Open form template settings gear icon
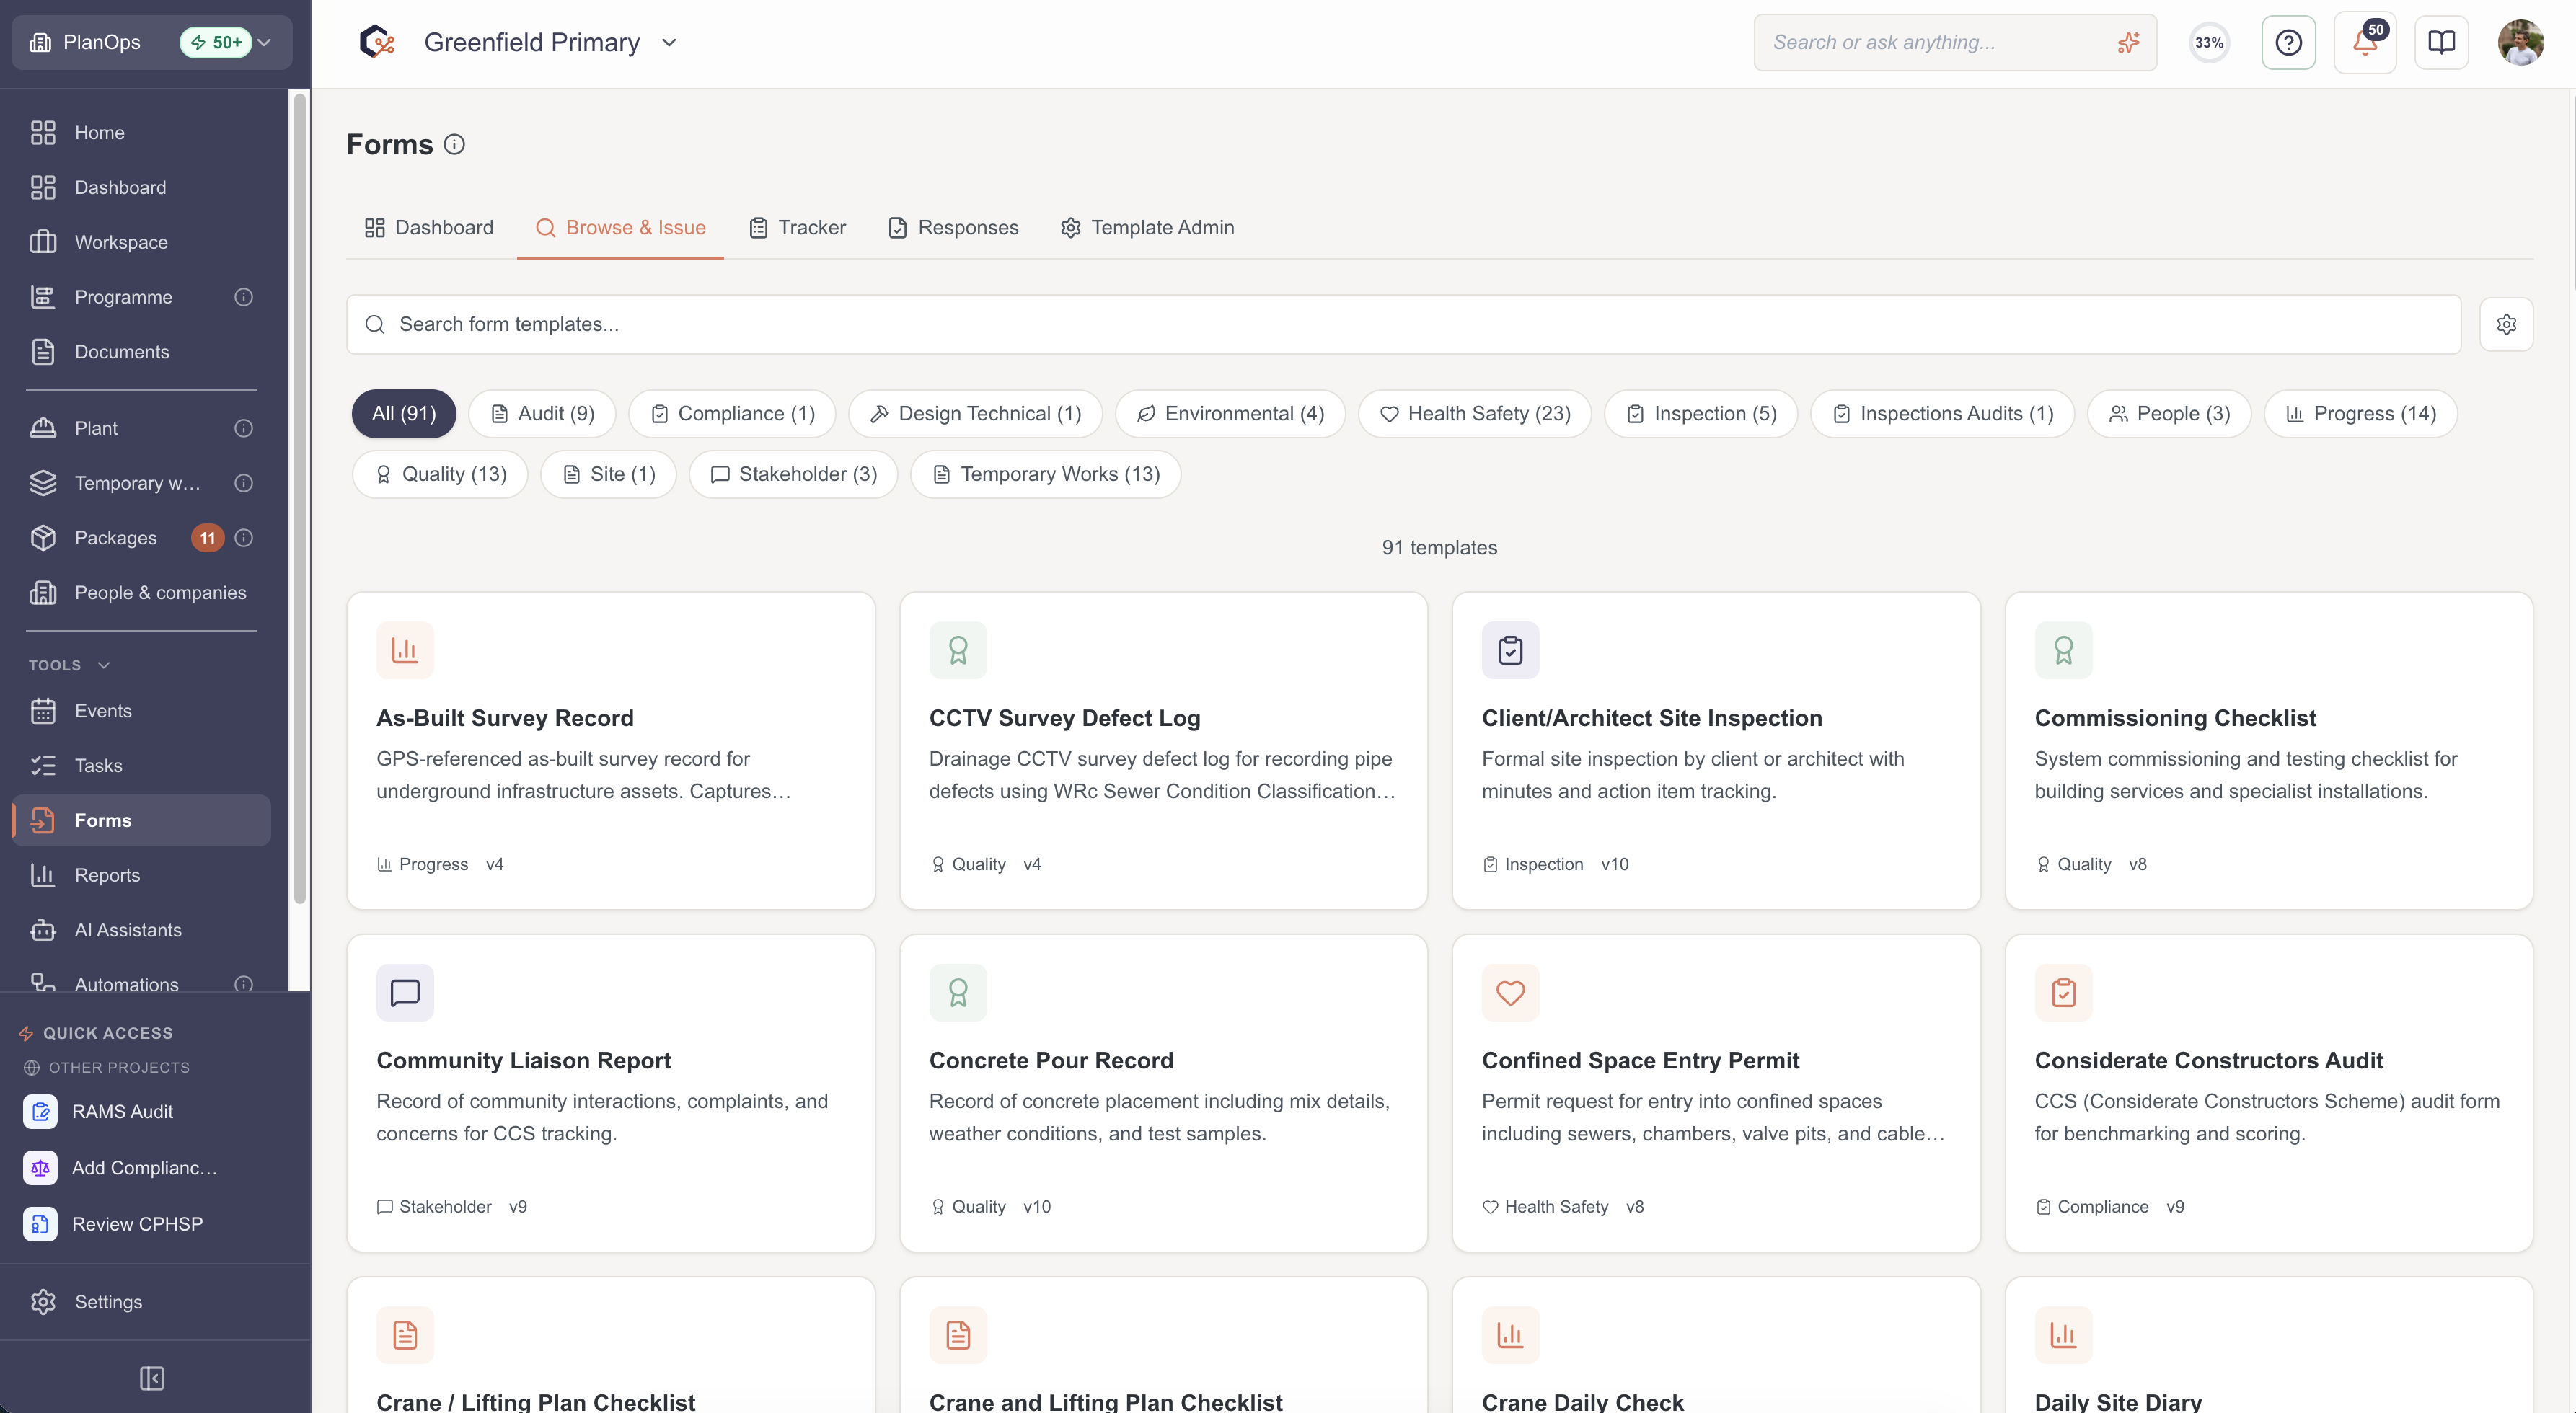The image size is (2576, 1413). pyautogui.click(x=2506, y=324)
